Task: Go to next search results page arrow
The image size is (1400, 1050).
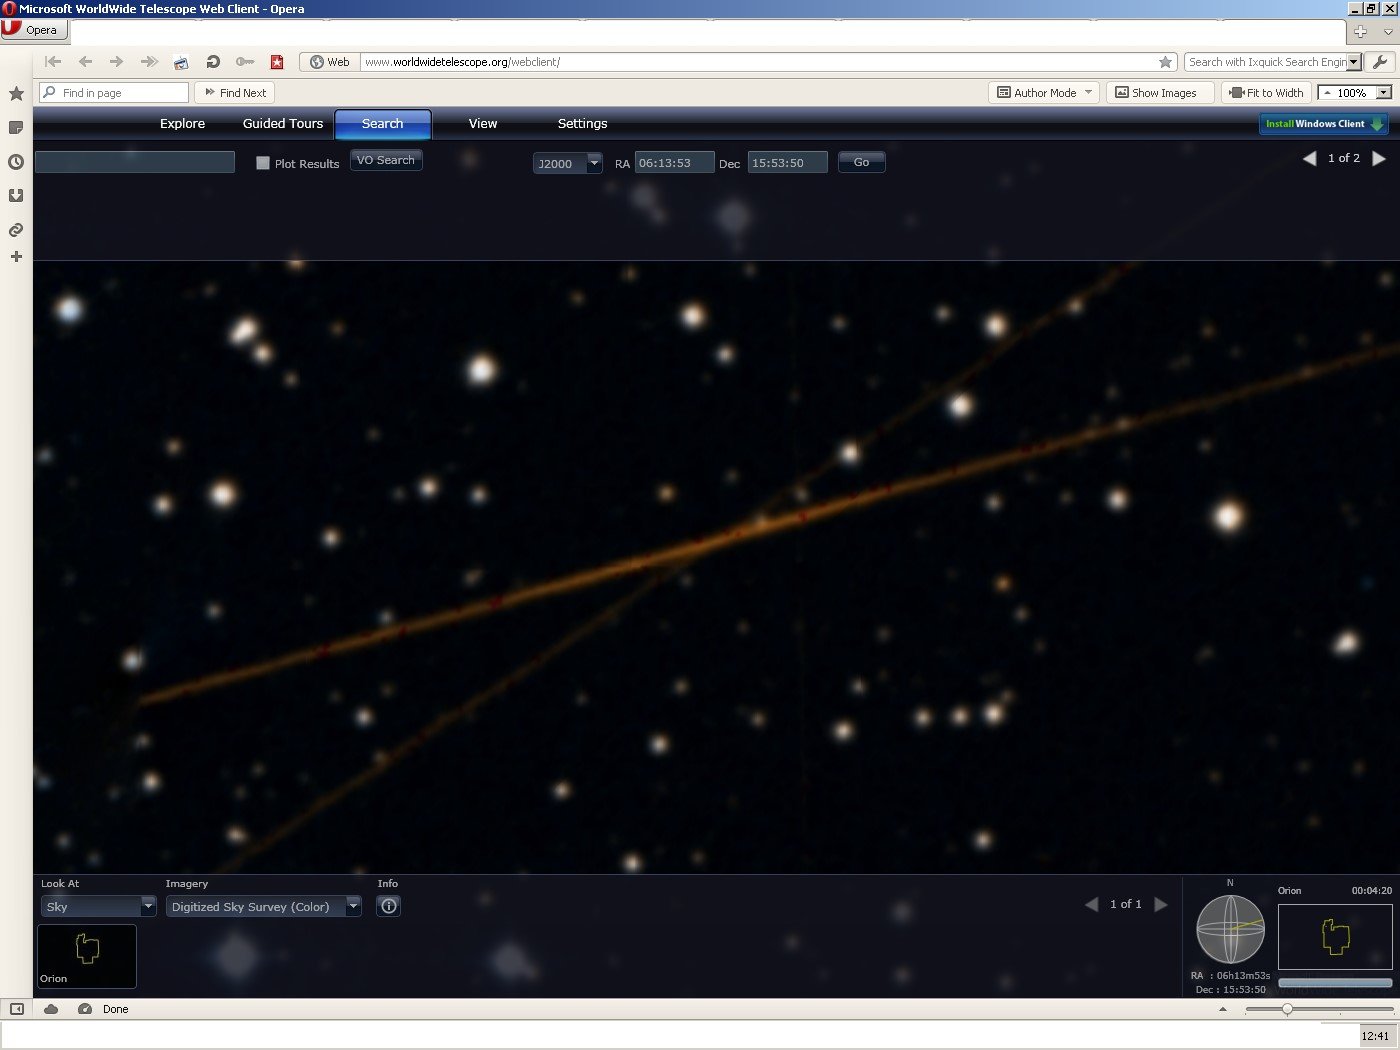Action: point(1379,159)
